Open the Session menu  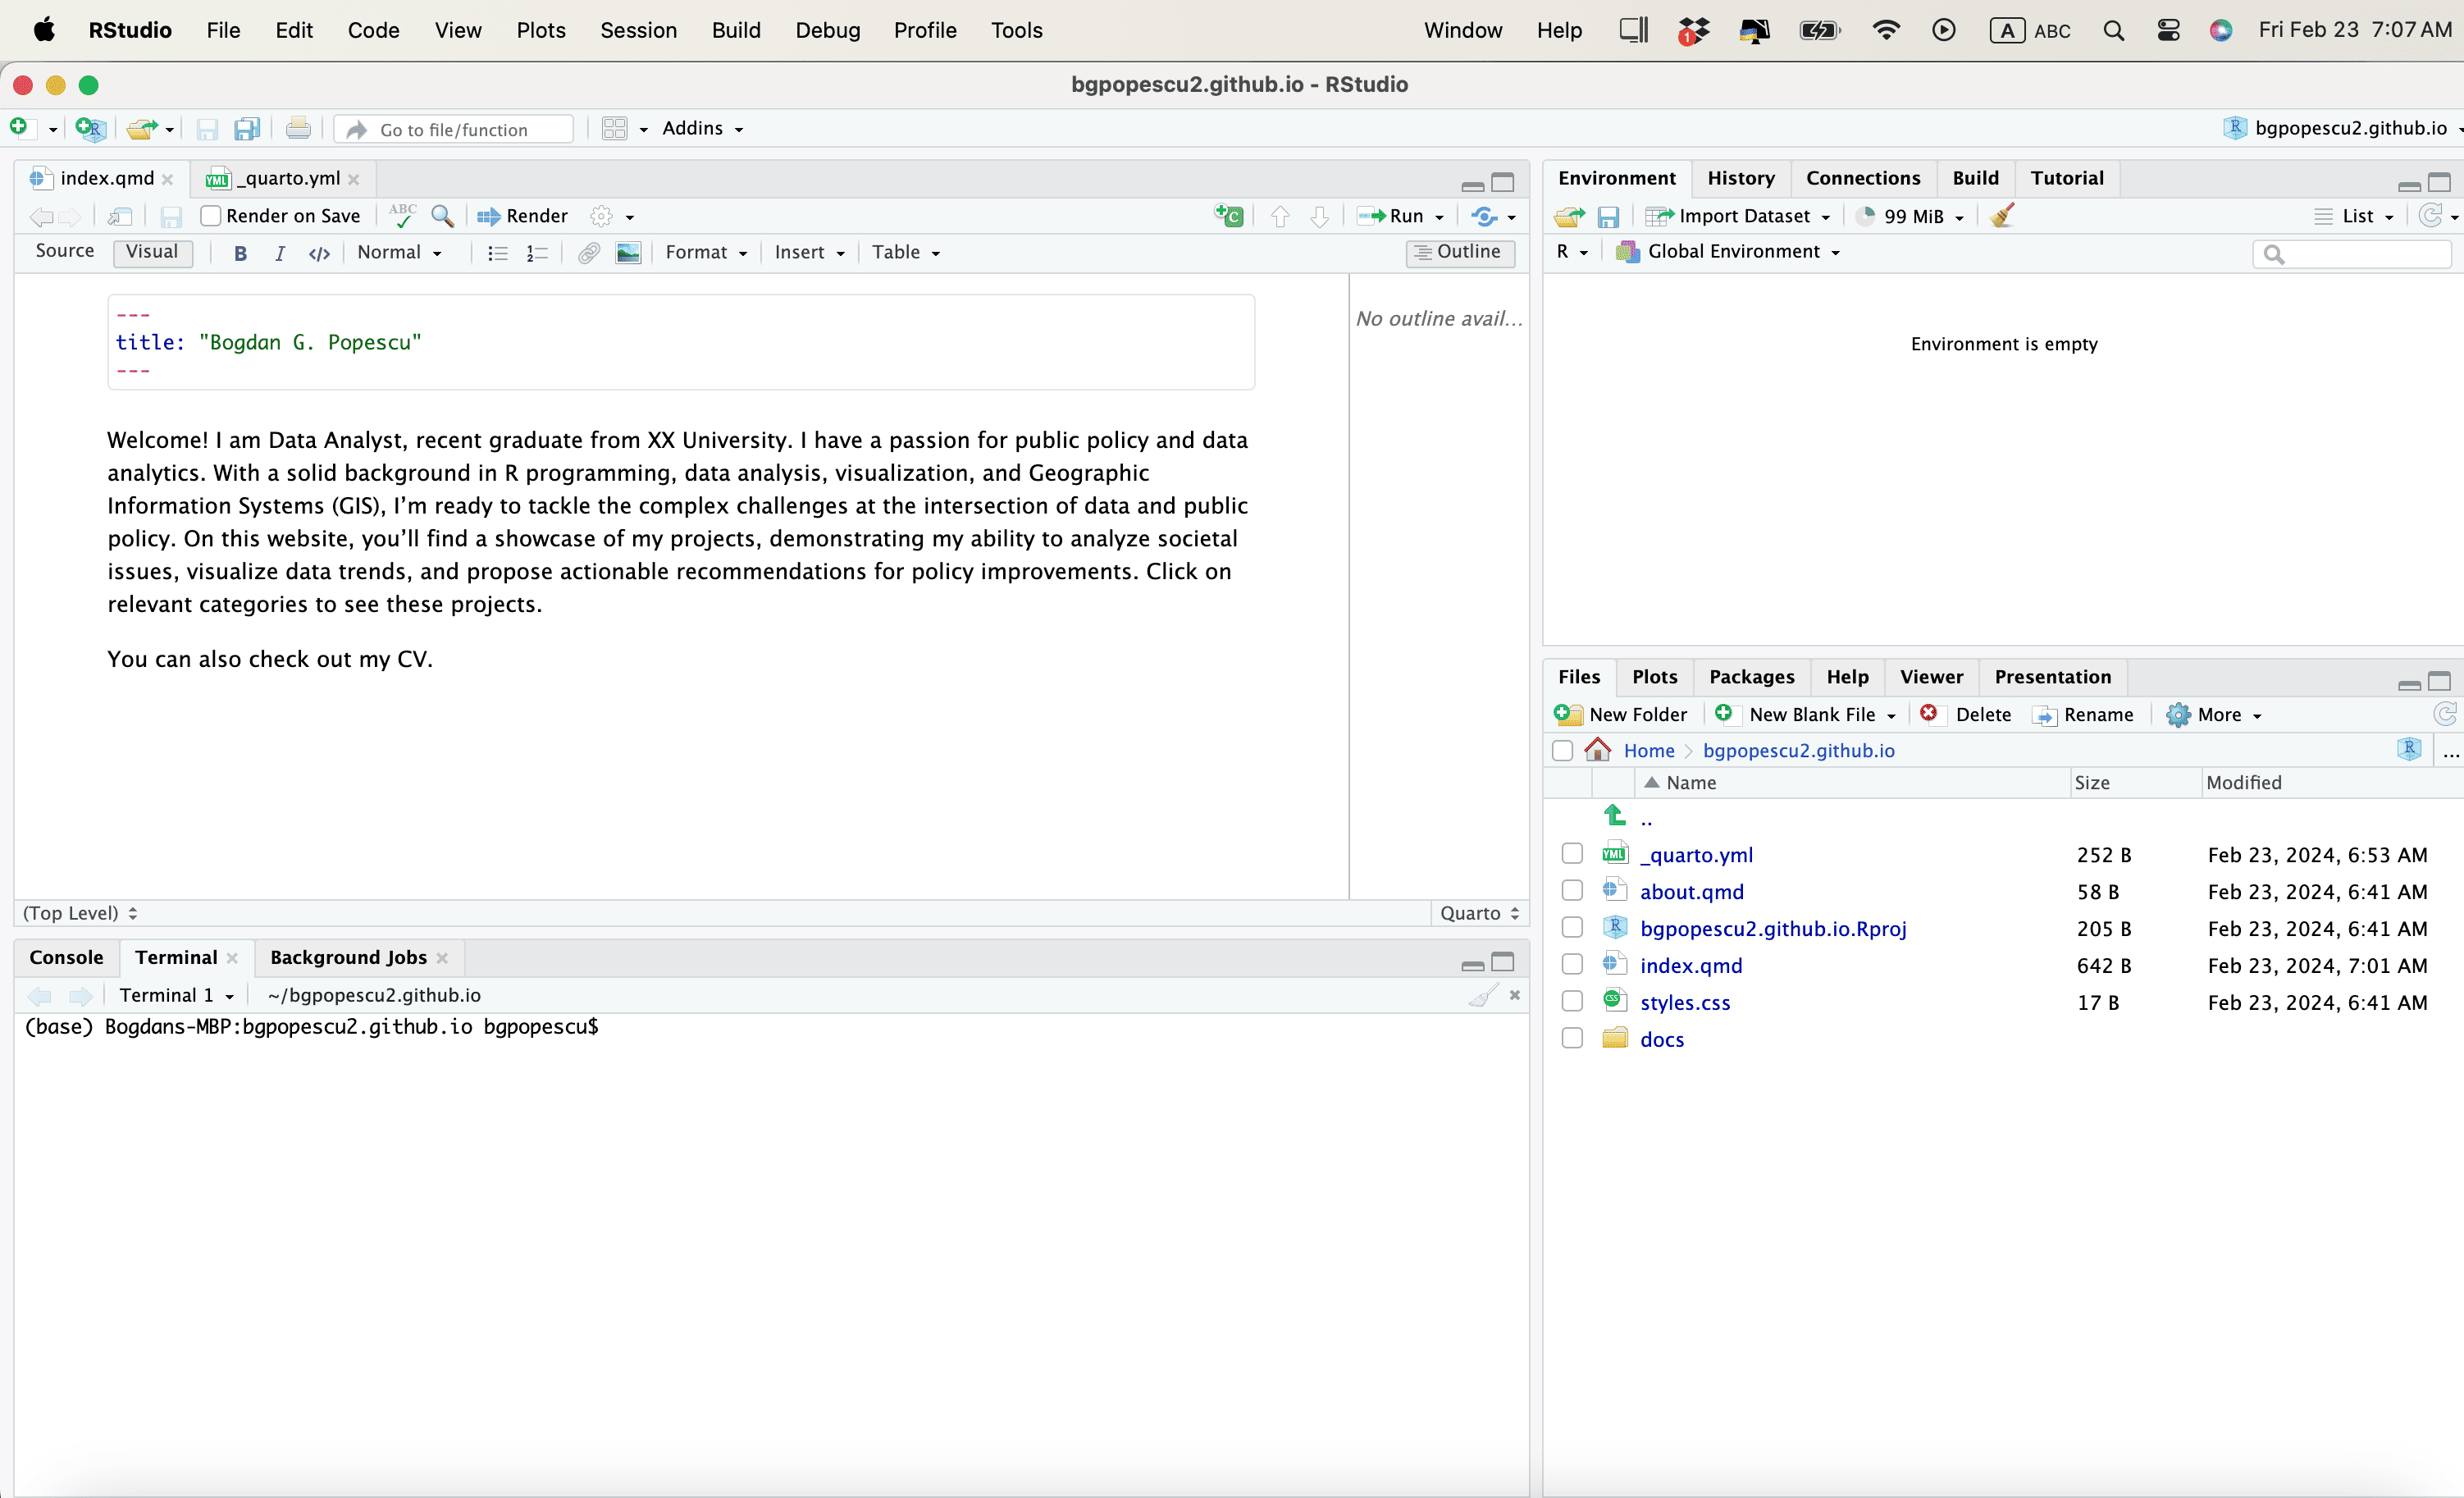point(638,30)
